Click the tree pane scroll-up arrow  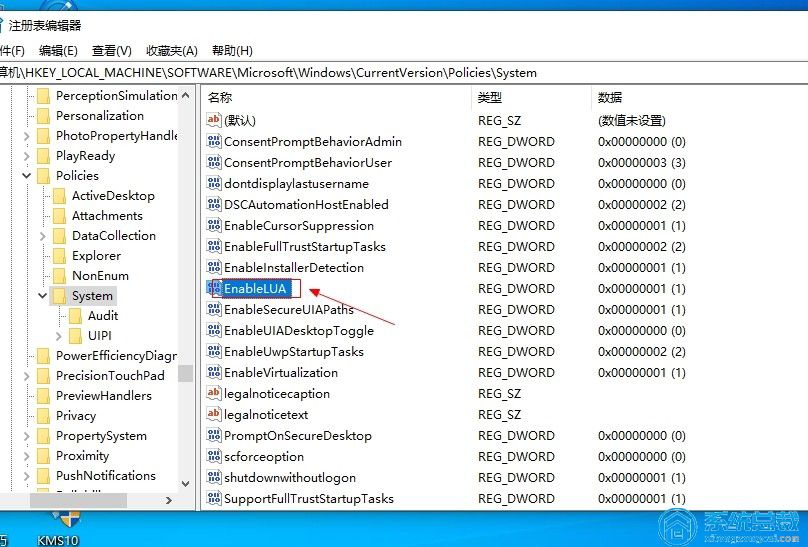(x=186, y=95)
